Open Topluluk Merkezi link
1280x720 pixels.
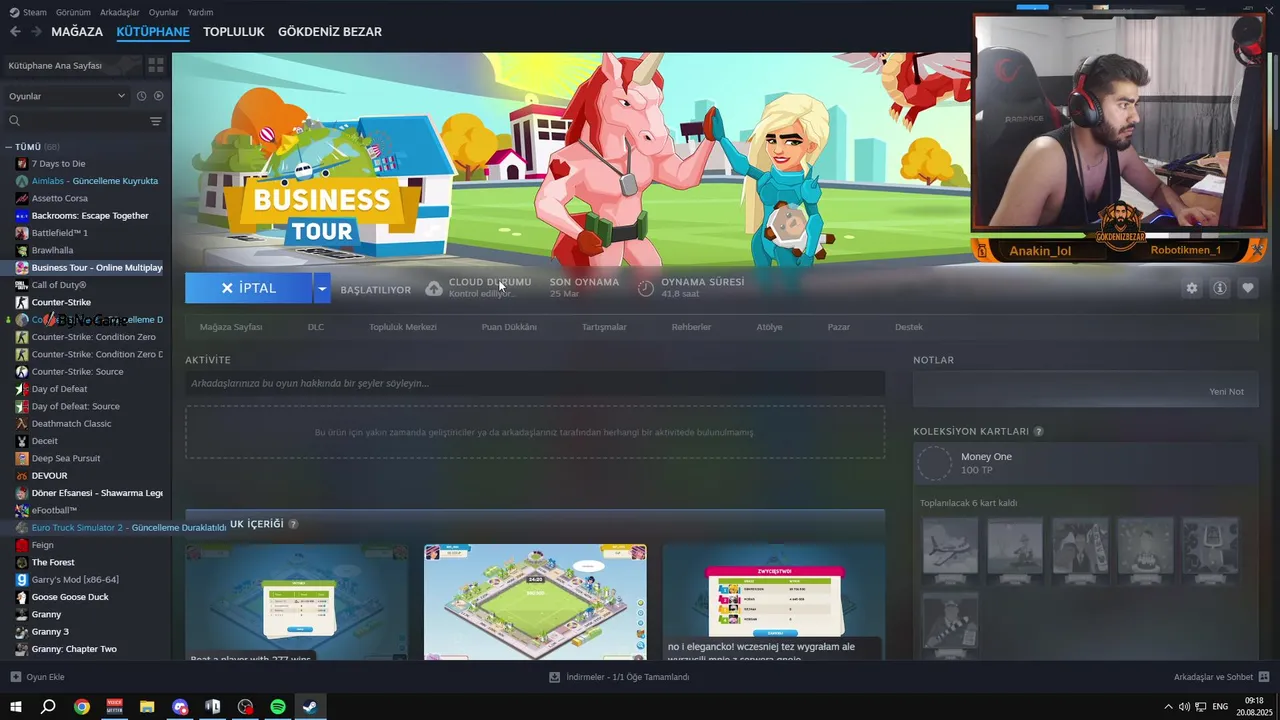pos(403,327)
